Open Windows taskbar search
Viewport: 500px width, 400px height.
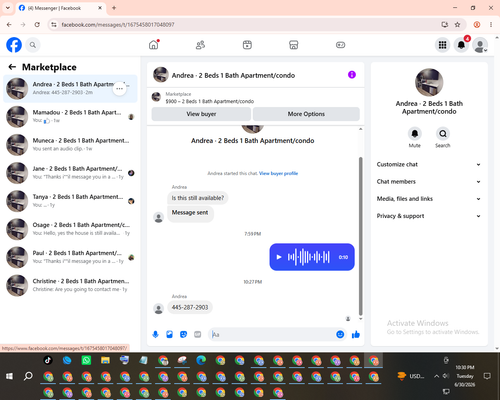coord(28,376)
